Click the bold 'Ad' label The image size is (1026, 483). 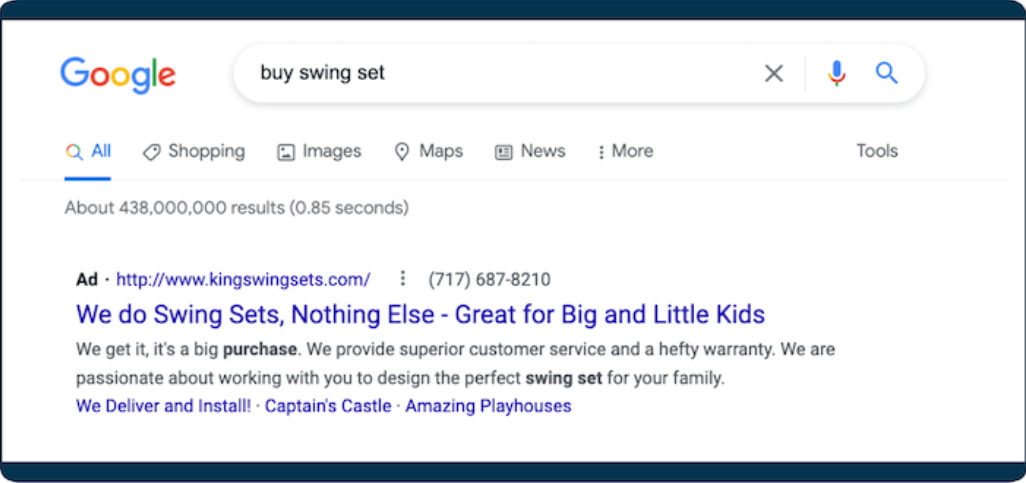[87, 280]
